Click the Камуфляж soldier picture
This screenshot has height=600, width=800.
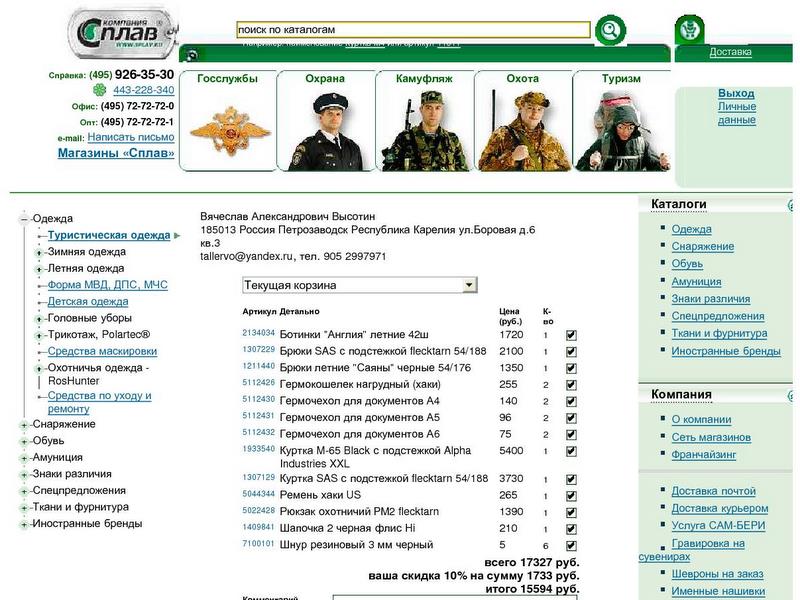coord(425,130)
